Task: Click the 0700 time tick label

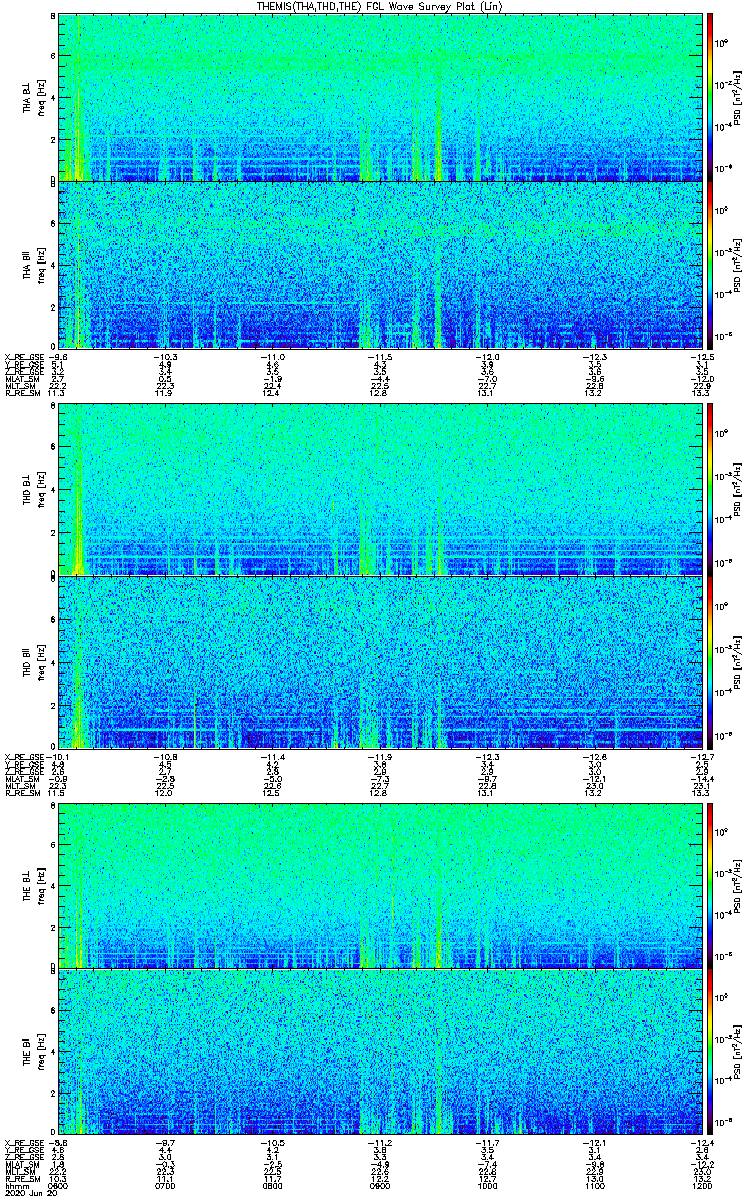Action: point(165,1185)
